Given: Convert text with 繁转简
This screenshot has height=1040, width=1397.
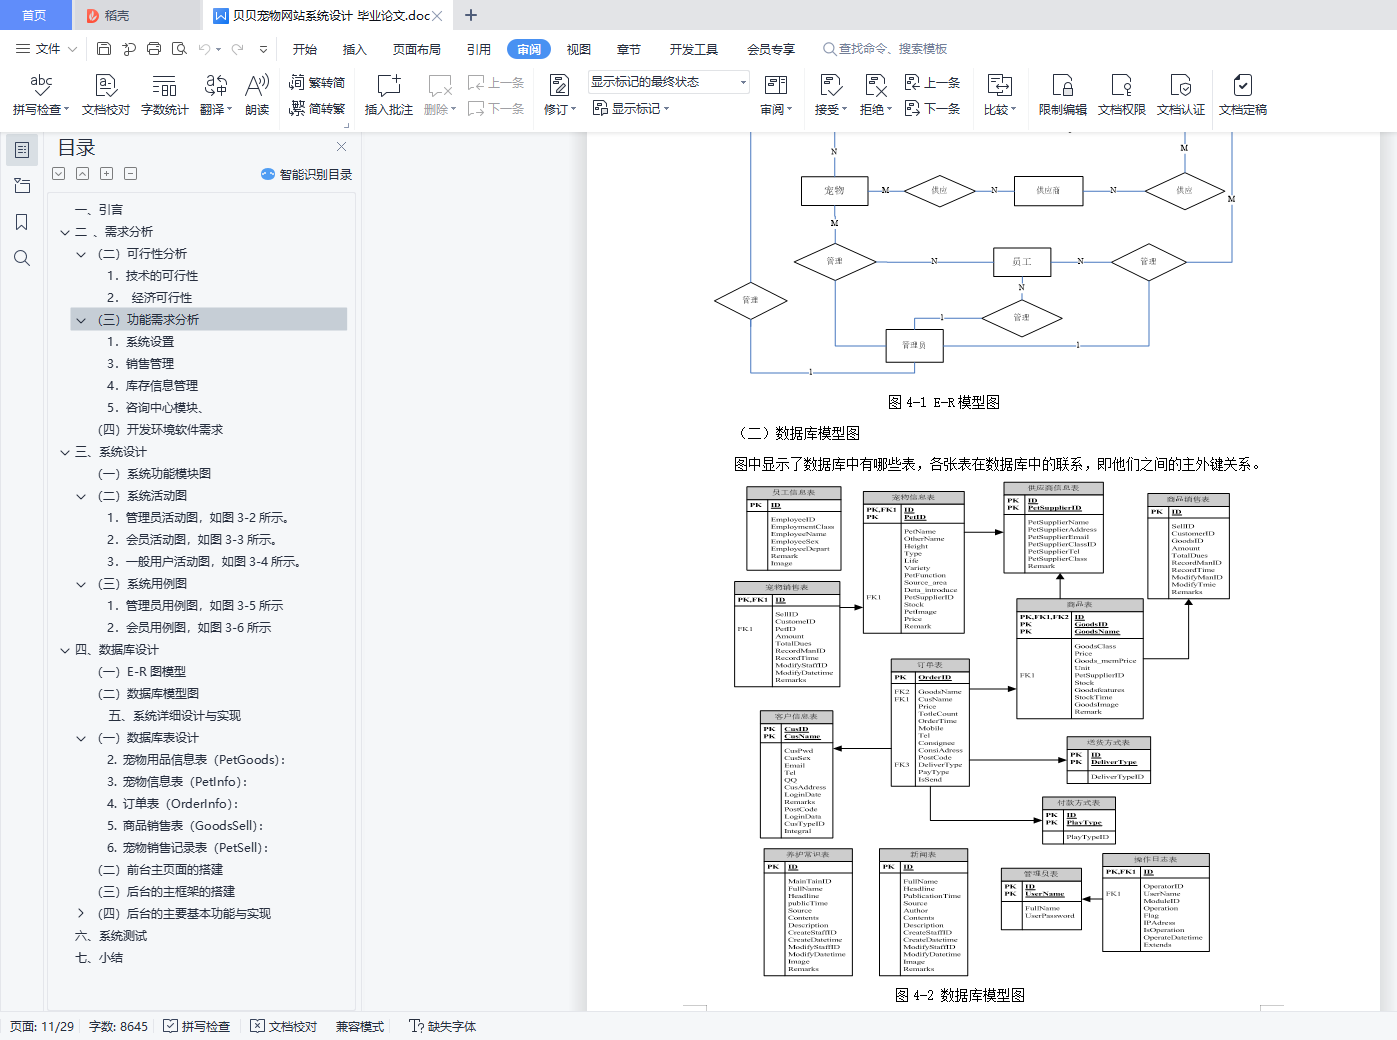Looking at the screenshot, I should [317, 82].
